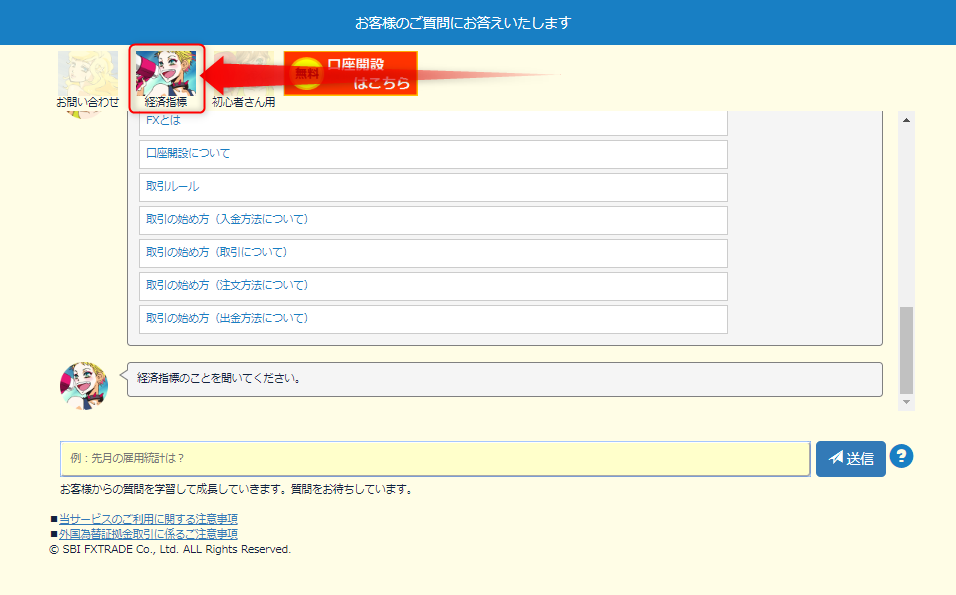Viewport: 956px width, 595px height.
Task: Click the question text input field
Action: pos(434,459)
